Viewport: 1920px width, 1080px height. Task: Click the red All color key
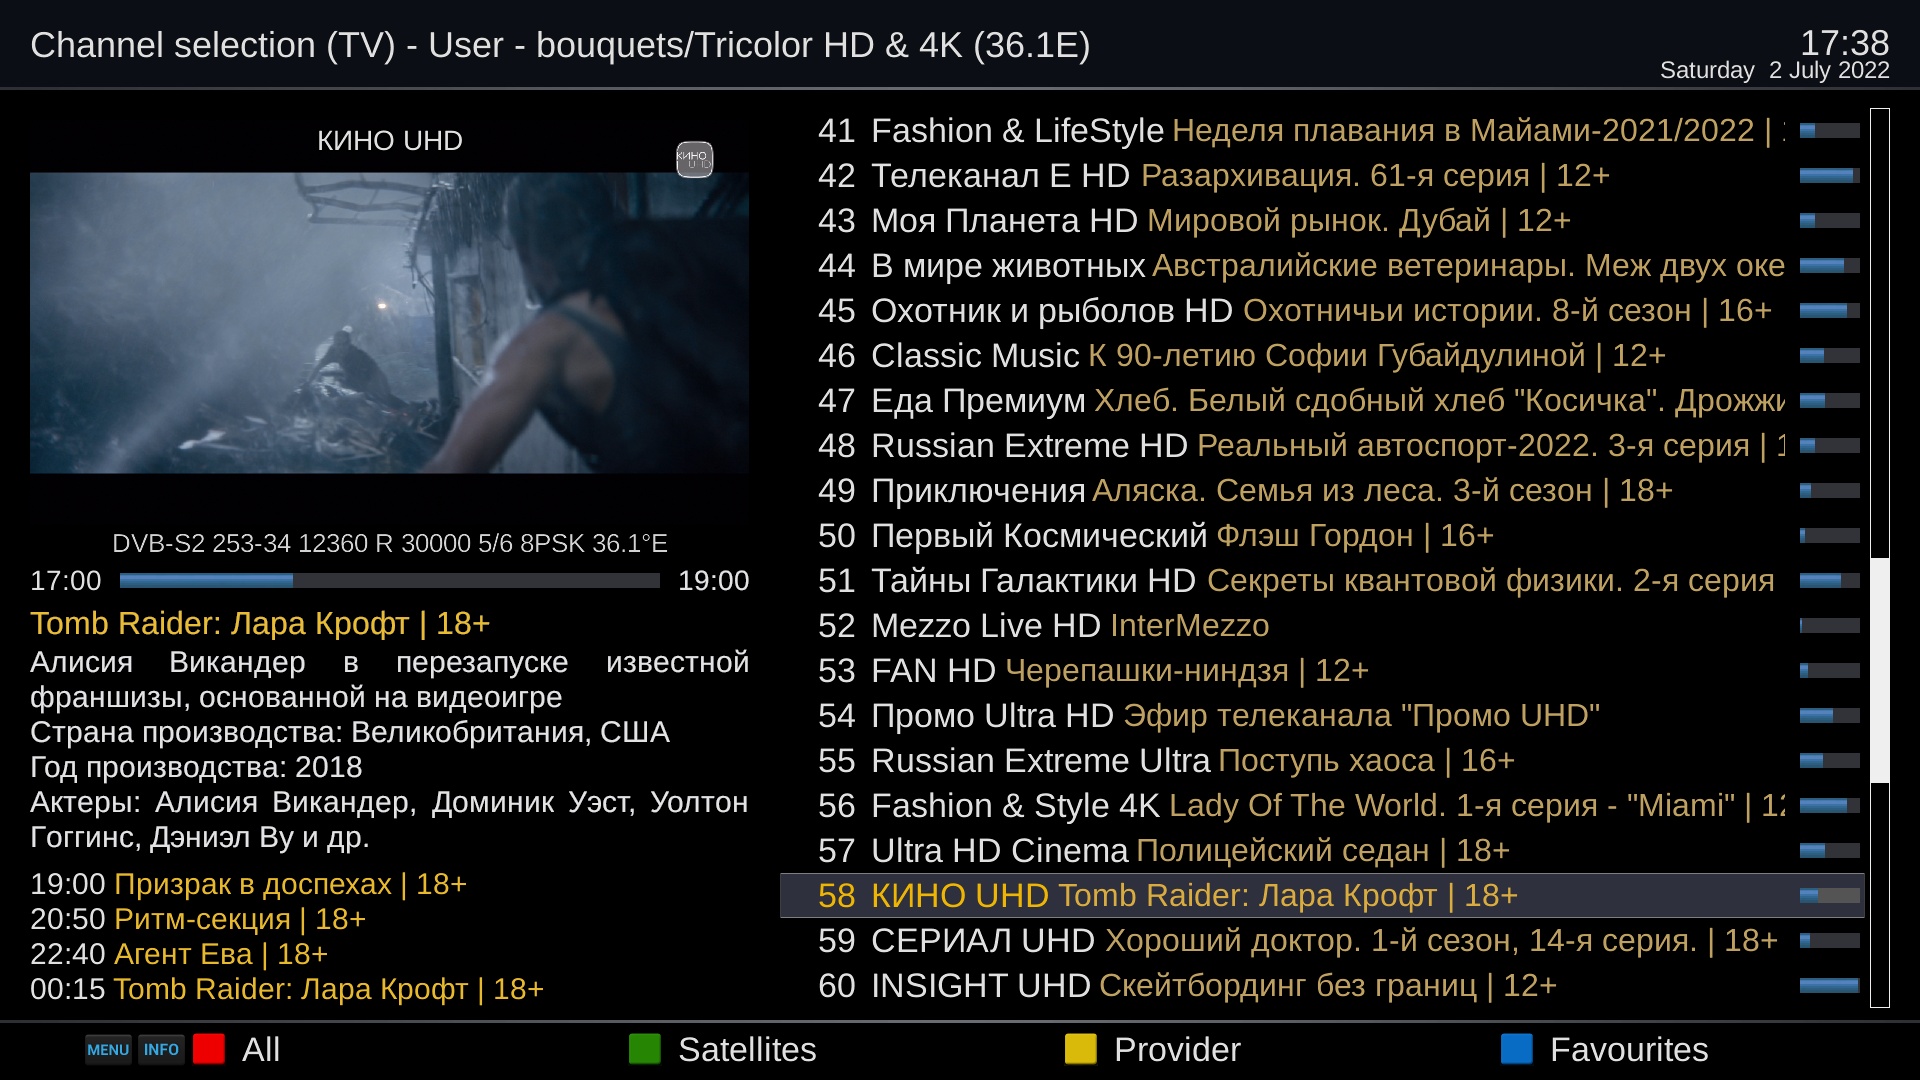(x=209, y=1049)
